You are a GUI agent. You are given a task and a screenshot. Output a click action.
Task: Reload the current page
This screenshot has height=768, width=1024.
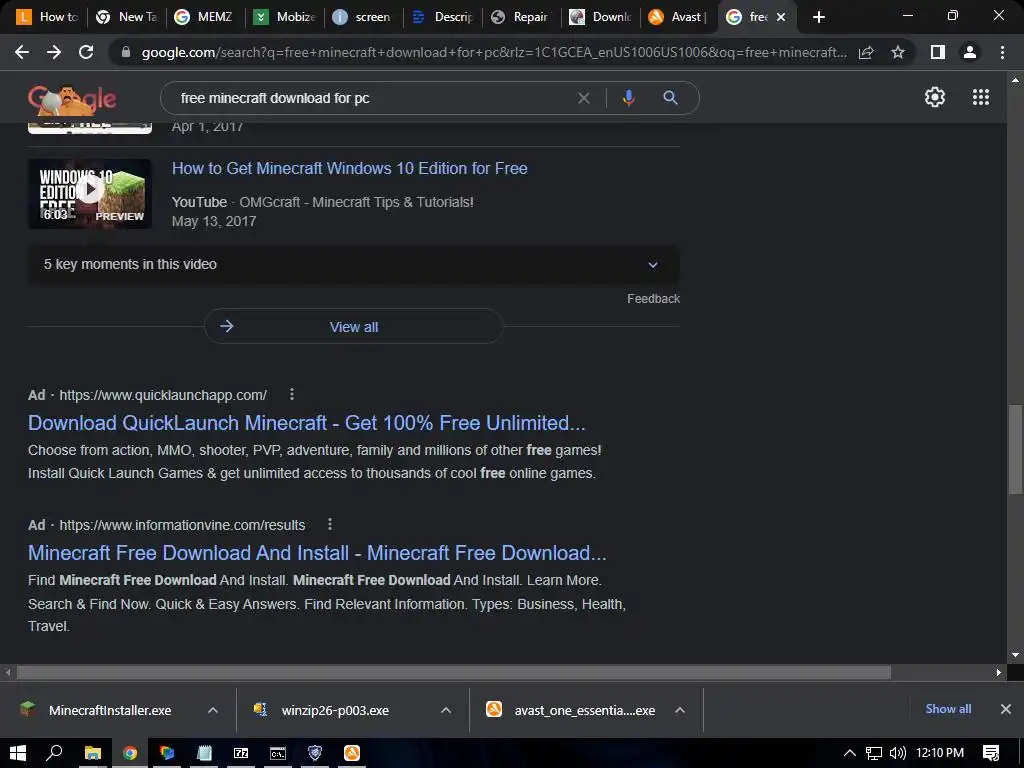(86, 52)
